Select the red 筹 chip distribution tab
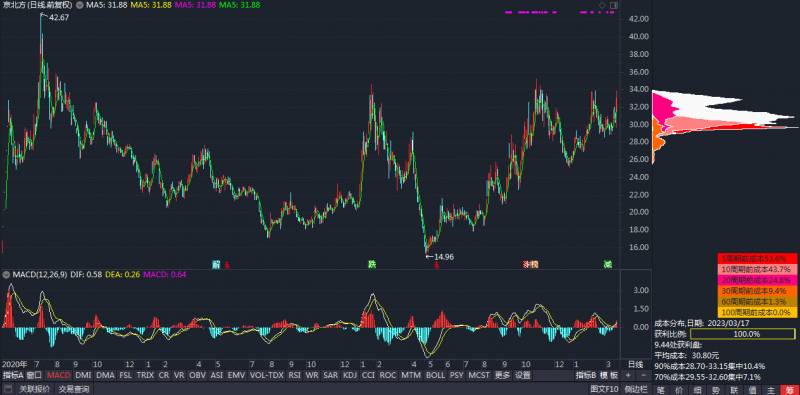This screenshot has width=800, height=395. point(790,390)
